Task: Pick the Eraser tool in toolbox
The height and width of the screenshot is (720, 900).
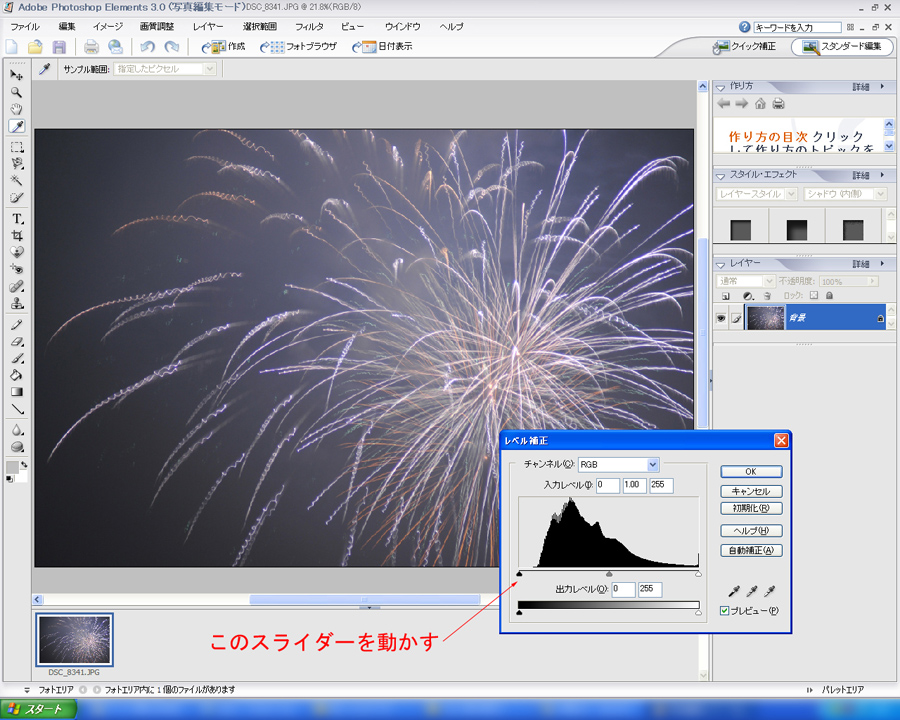Action: point(17,341)
